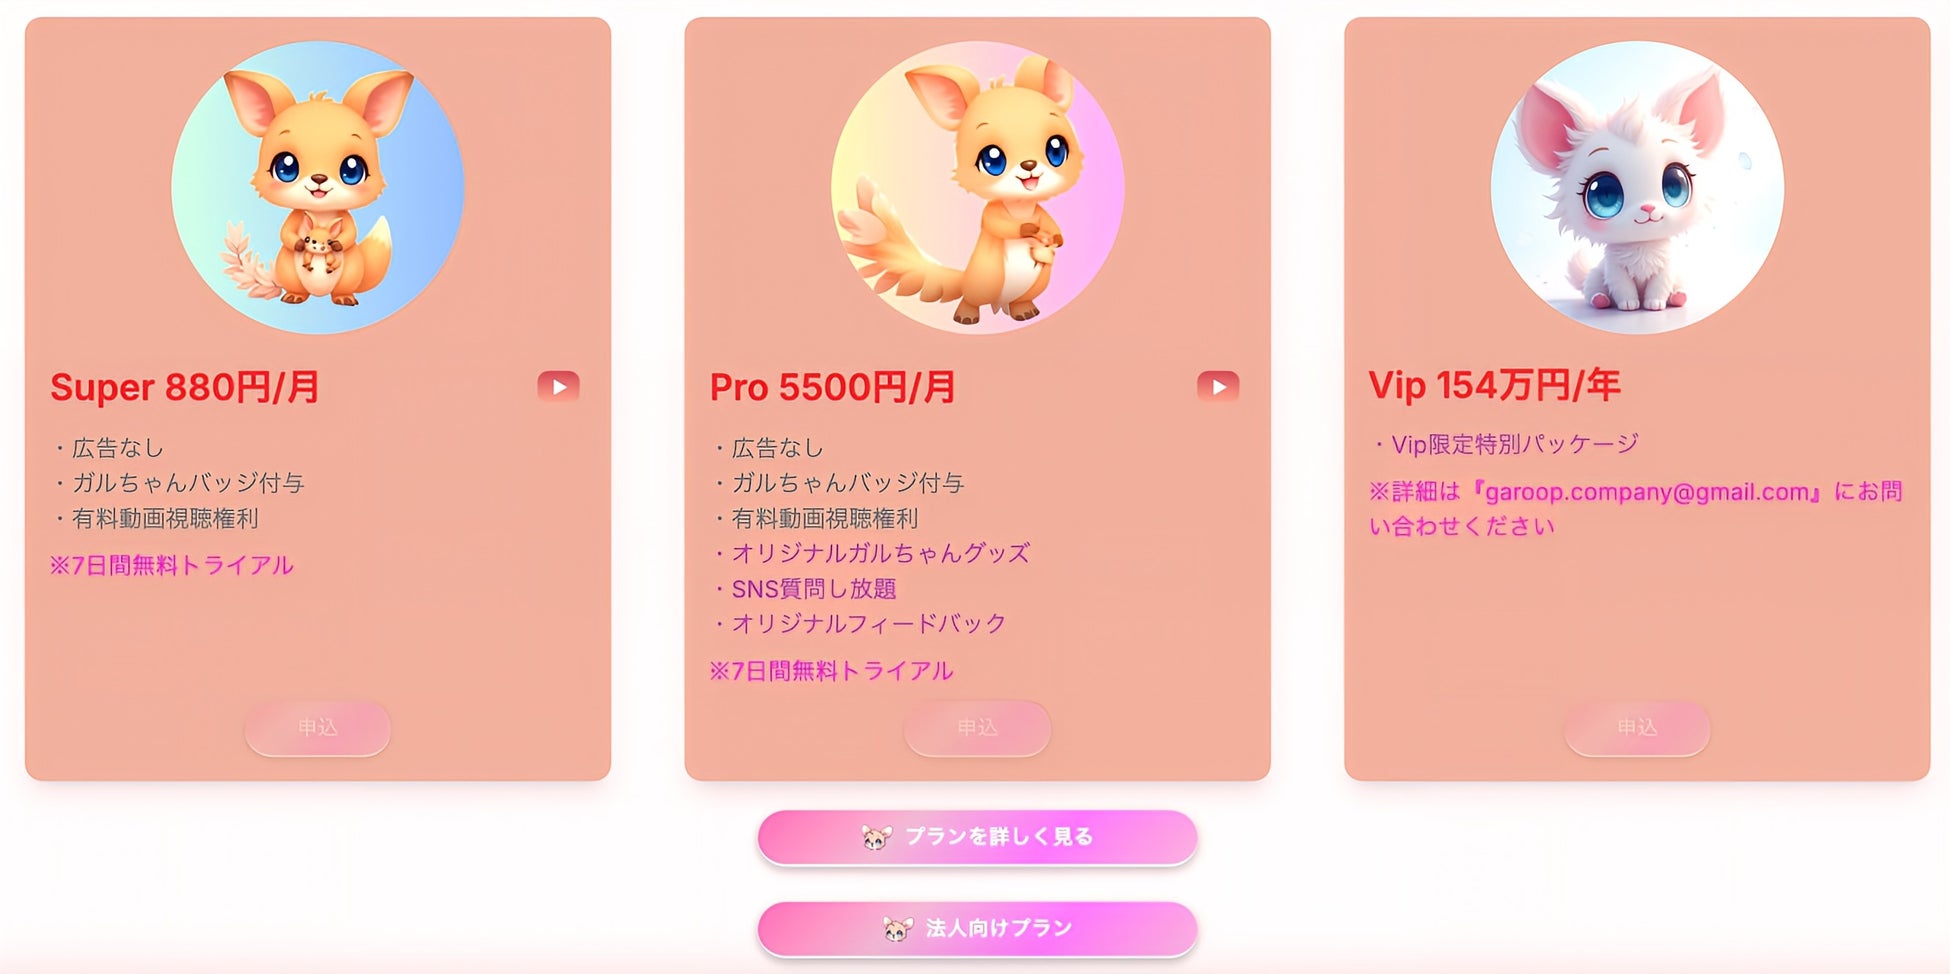The image size is (1950, 974).
Task: Click Pro plan's 7日間無料トライアル note
Action: [x=831, y=671]
